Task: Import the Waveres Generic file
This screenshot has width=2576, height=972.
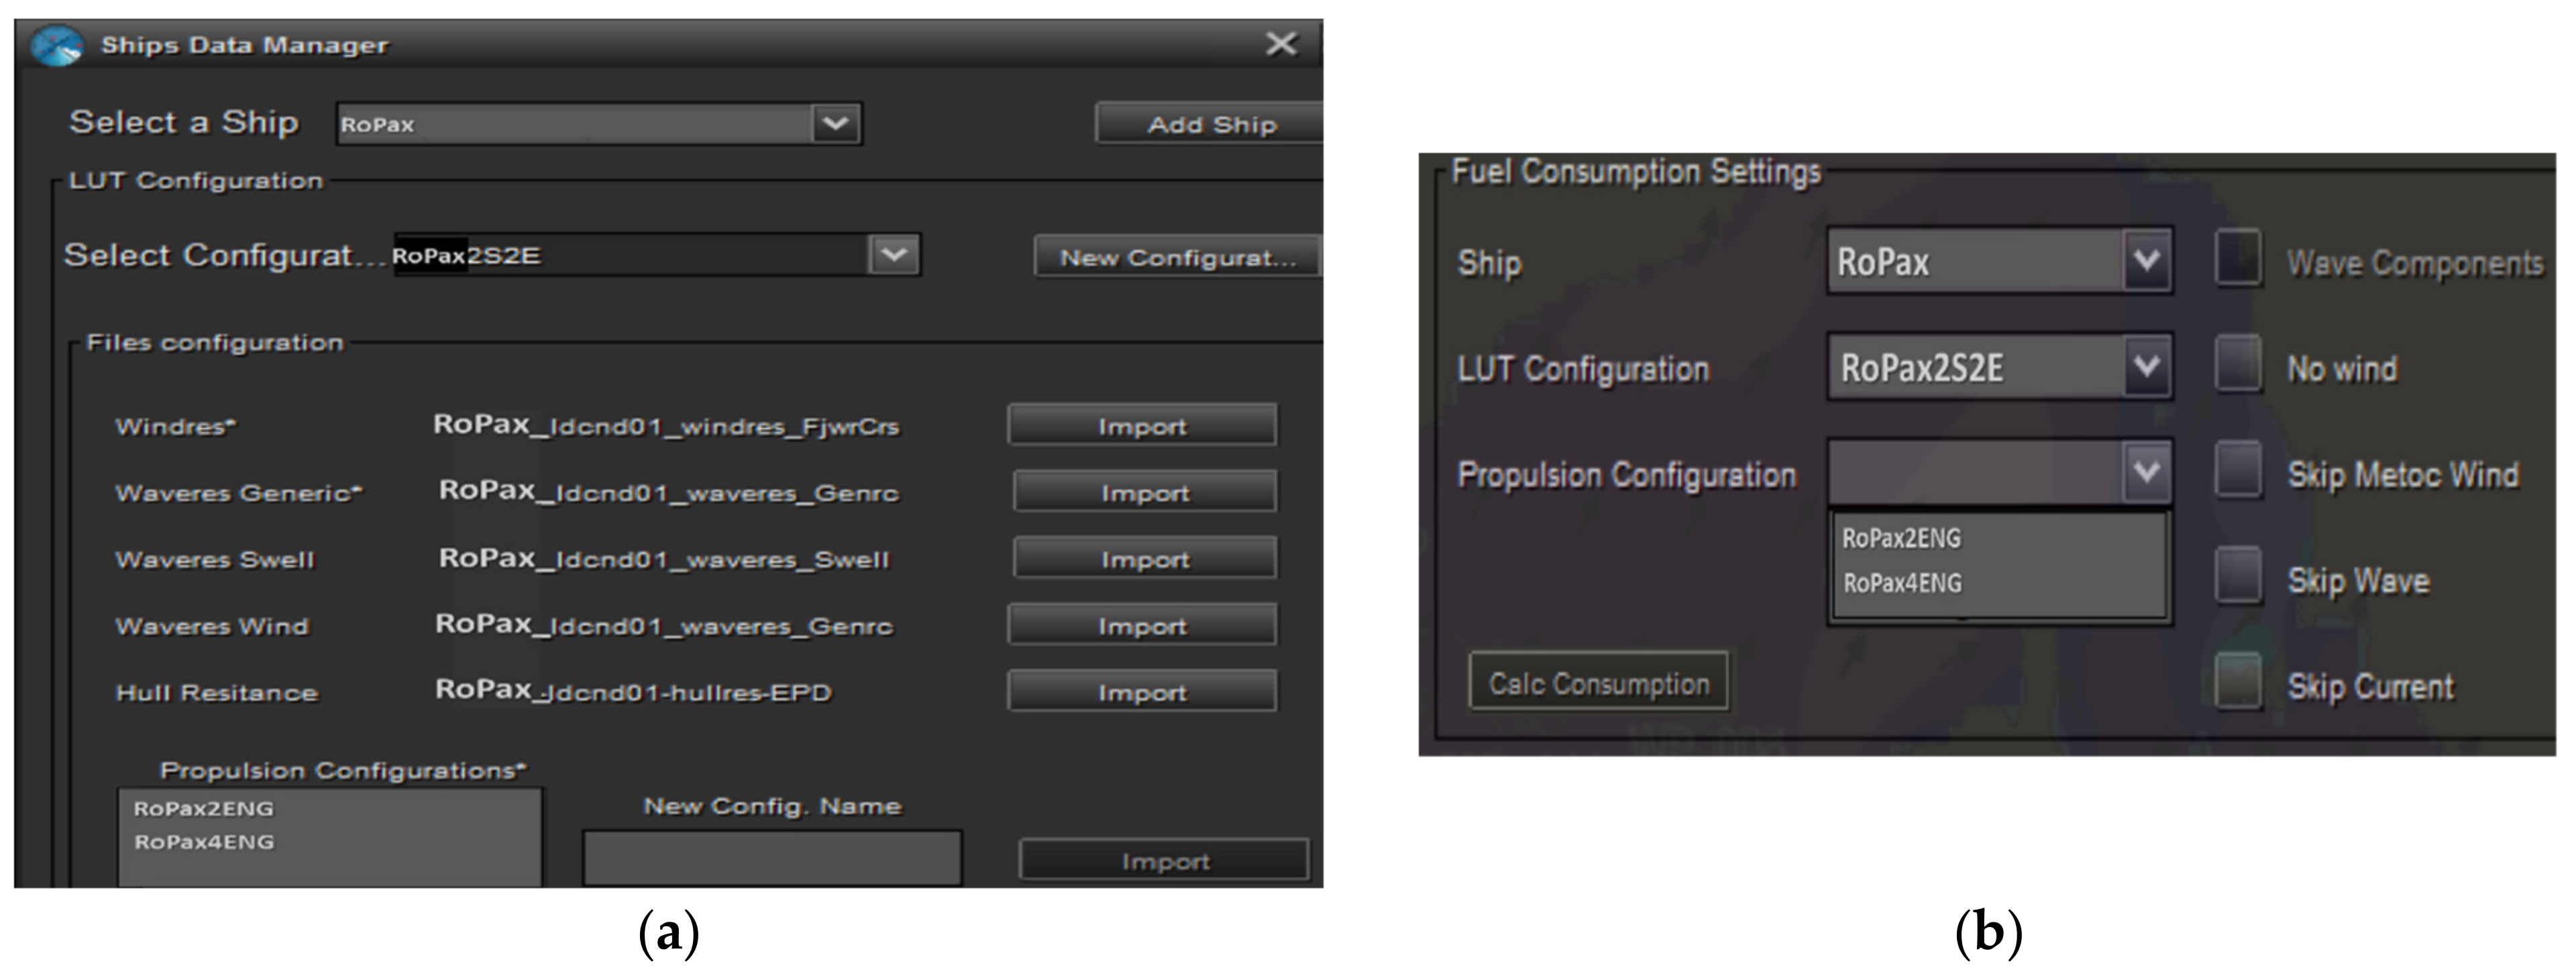Action: point(1144,492)
